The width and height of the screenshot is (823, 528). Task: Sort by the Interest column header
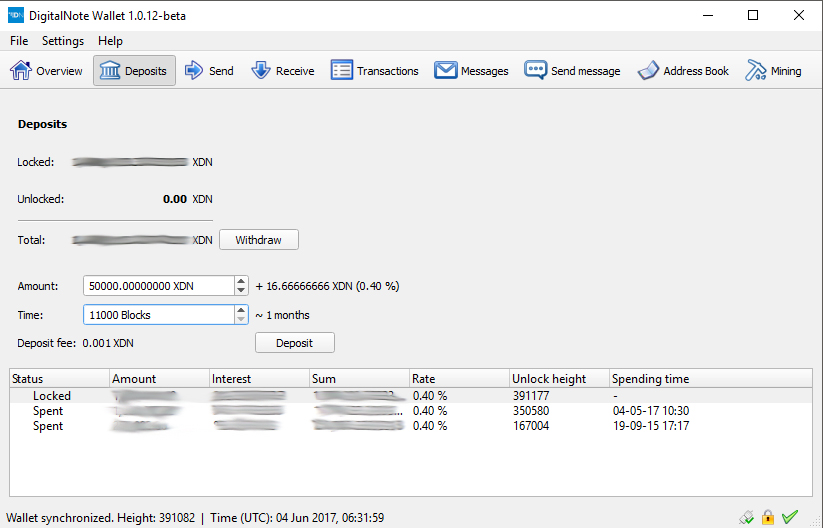pyautogui.click(x=259, y=378)
